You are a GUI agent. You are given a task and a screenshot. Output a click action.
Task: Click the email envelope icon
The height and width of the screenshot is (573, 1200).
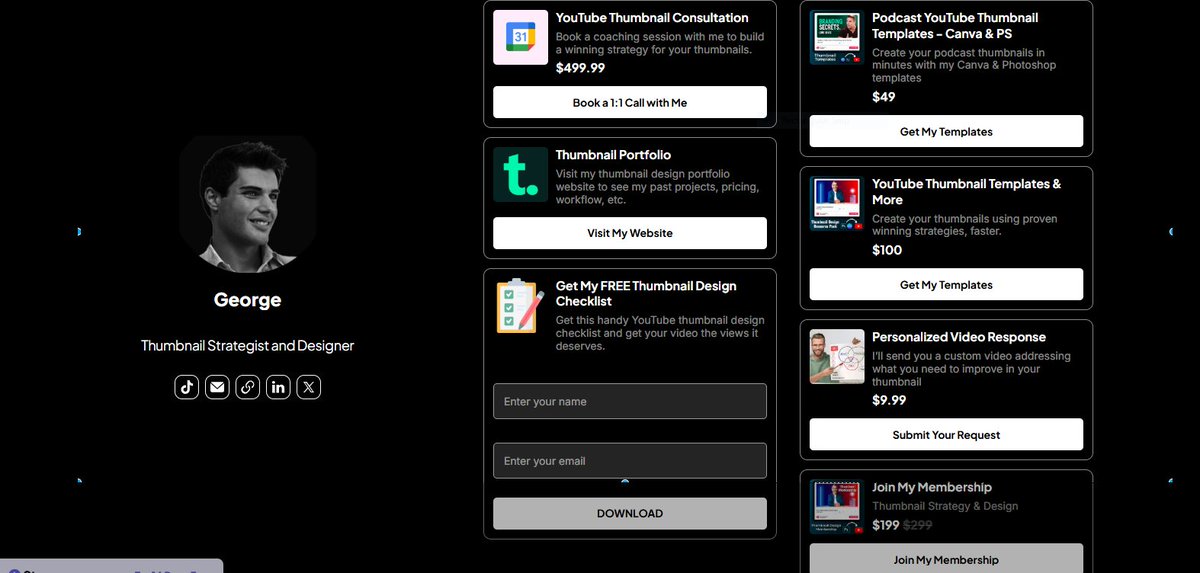(x=217, y=387)
